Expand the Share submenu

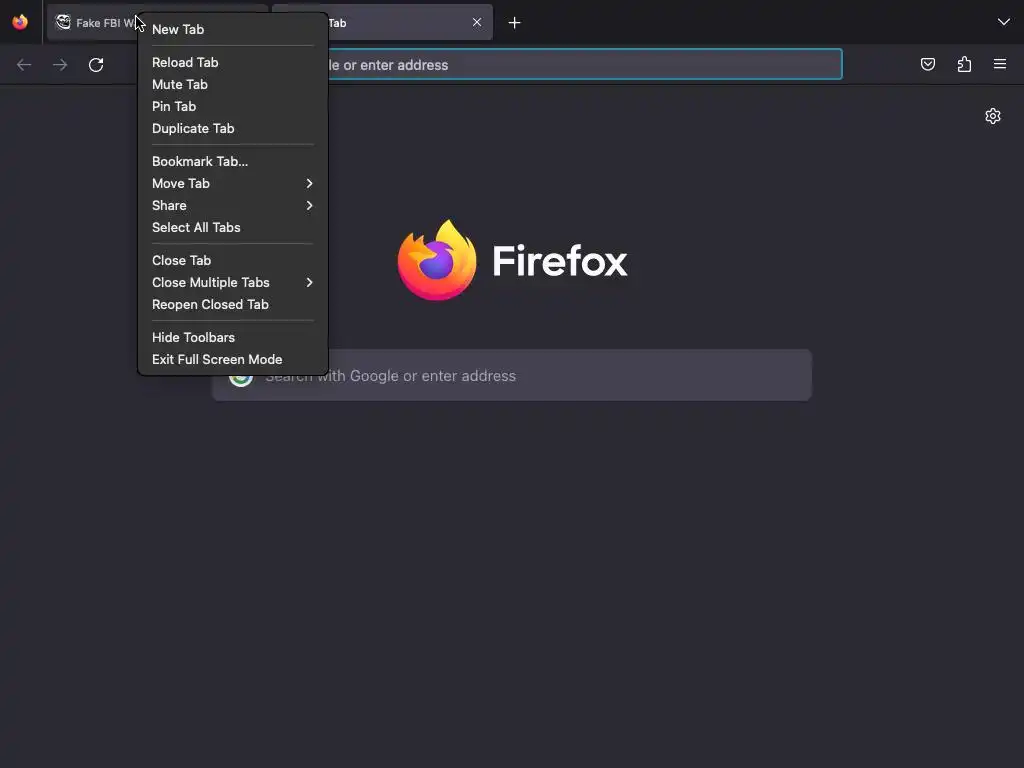tap(232, 206)
